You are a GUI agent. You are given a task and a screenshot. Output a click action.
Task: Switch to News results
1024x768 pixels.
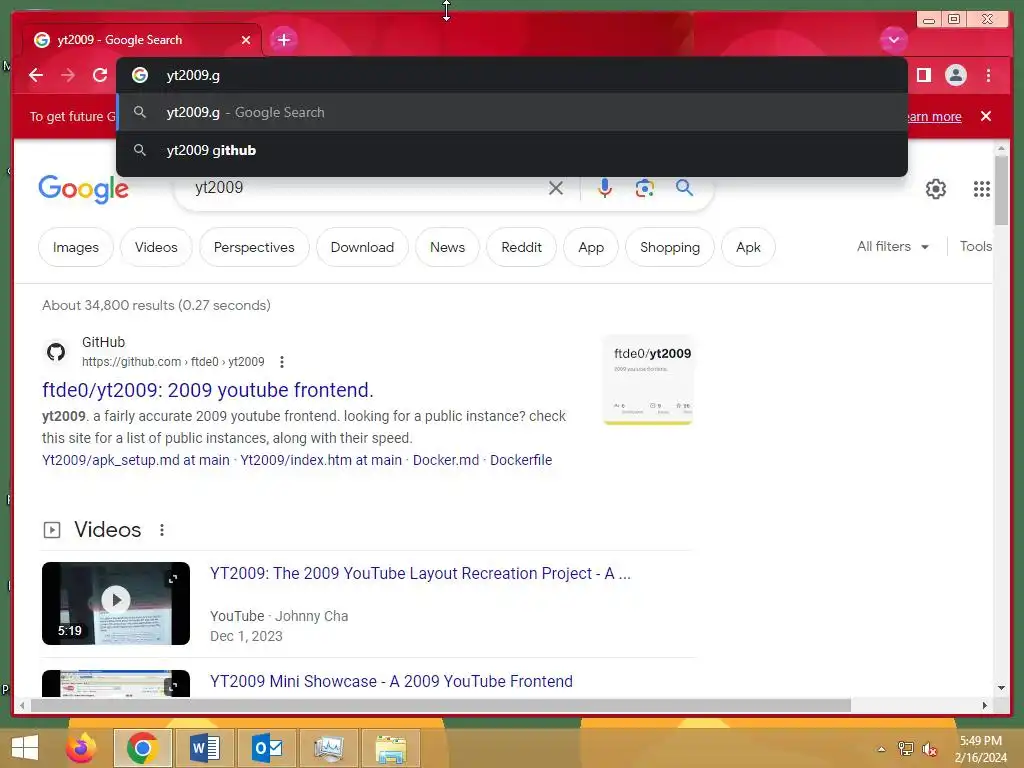447,248
